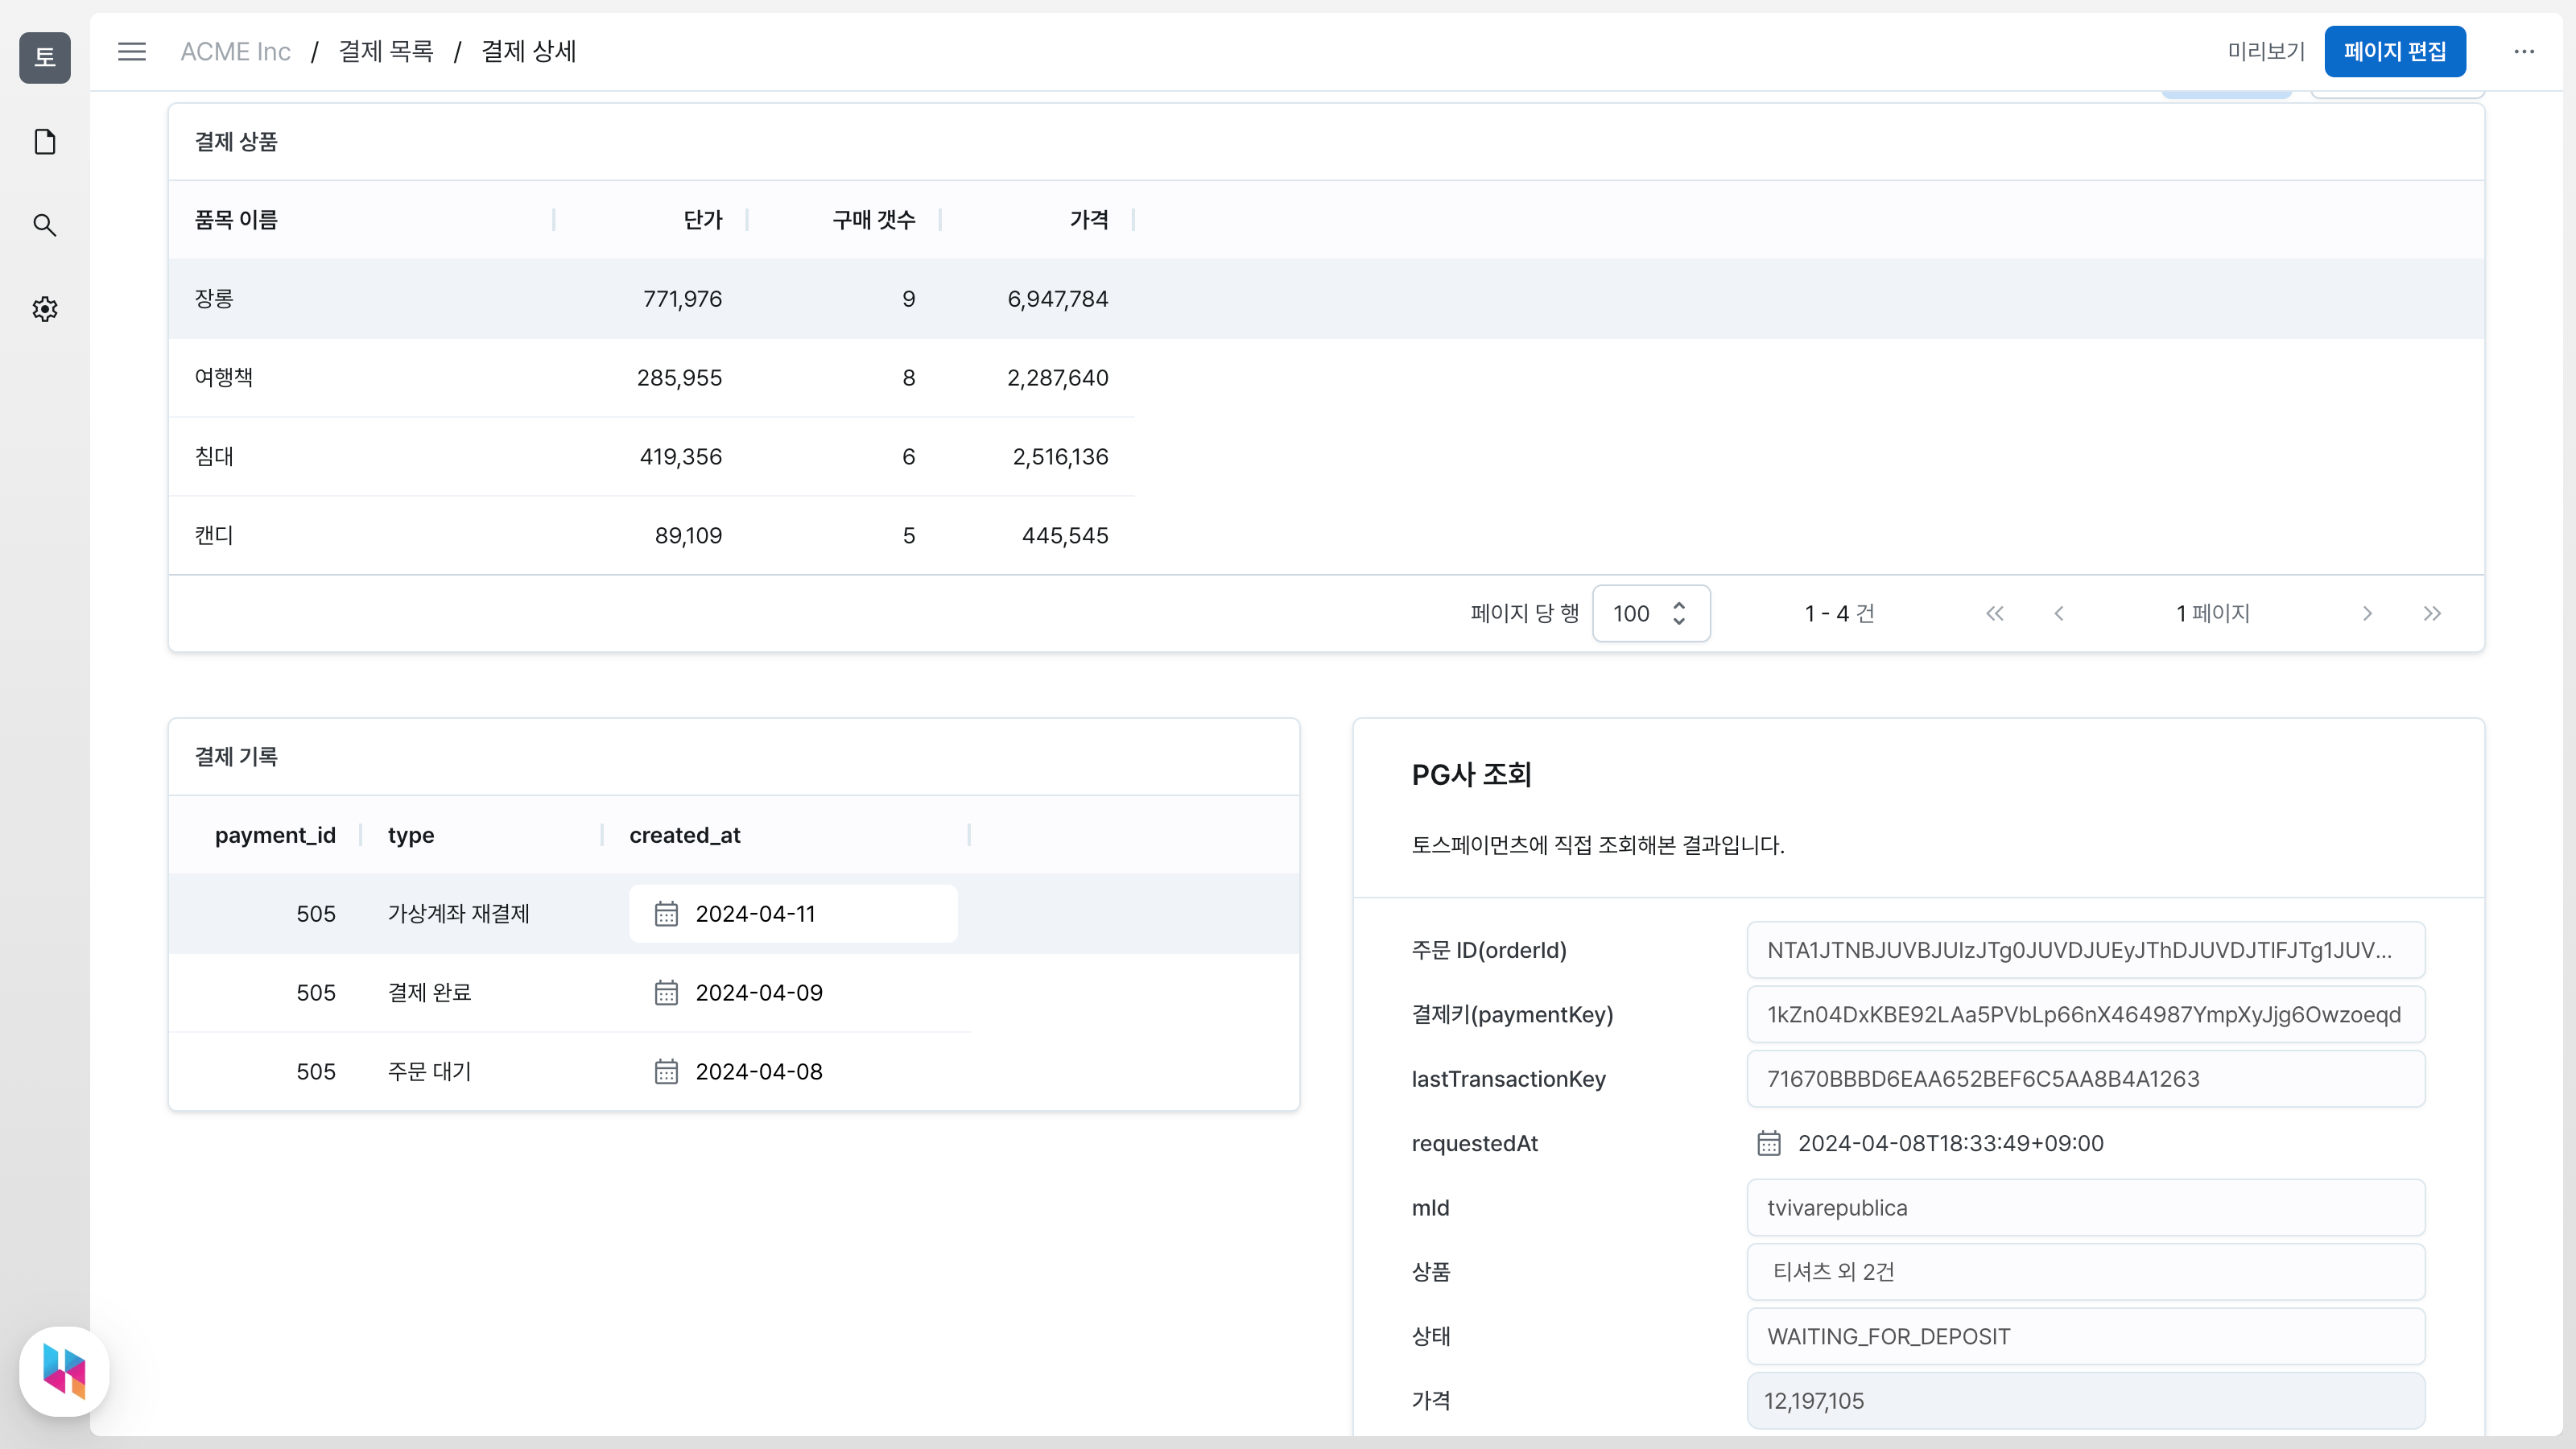Navigate to 결제 목록 breadcrumb

pyautogui.click(x=386, y=51)
